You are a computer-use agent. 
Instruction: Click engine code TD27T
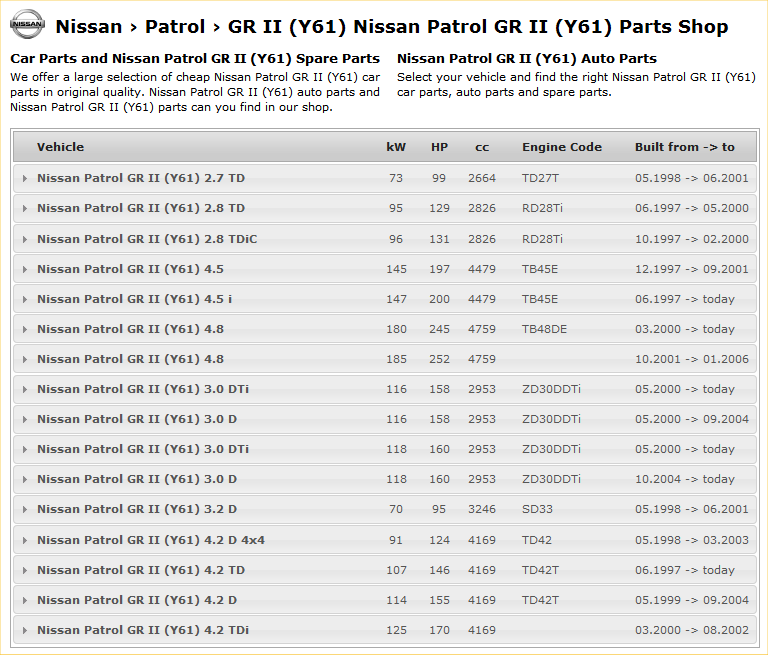click(x=540, y=178)
